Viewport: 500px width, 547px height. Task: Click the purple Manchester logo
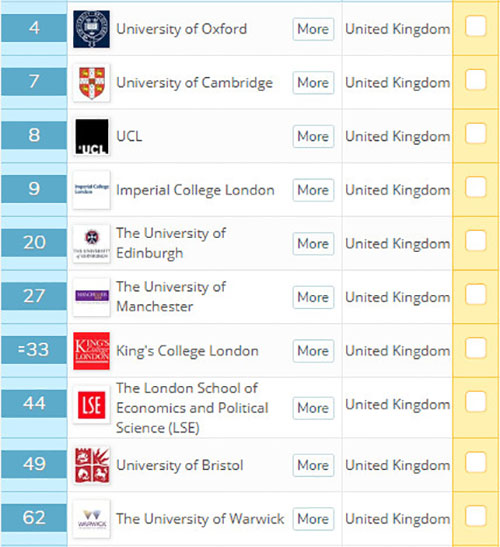91,298
